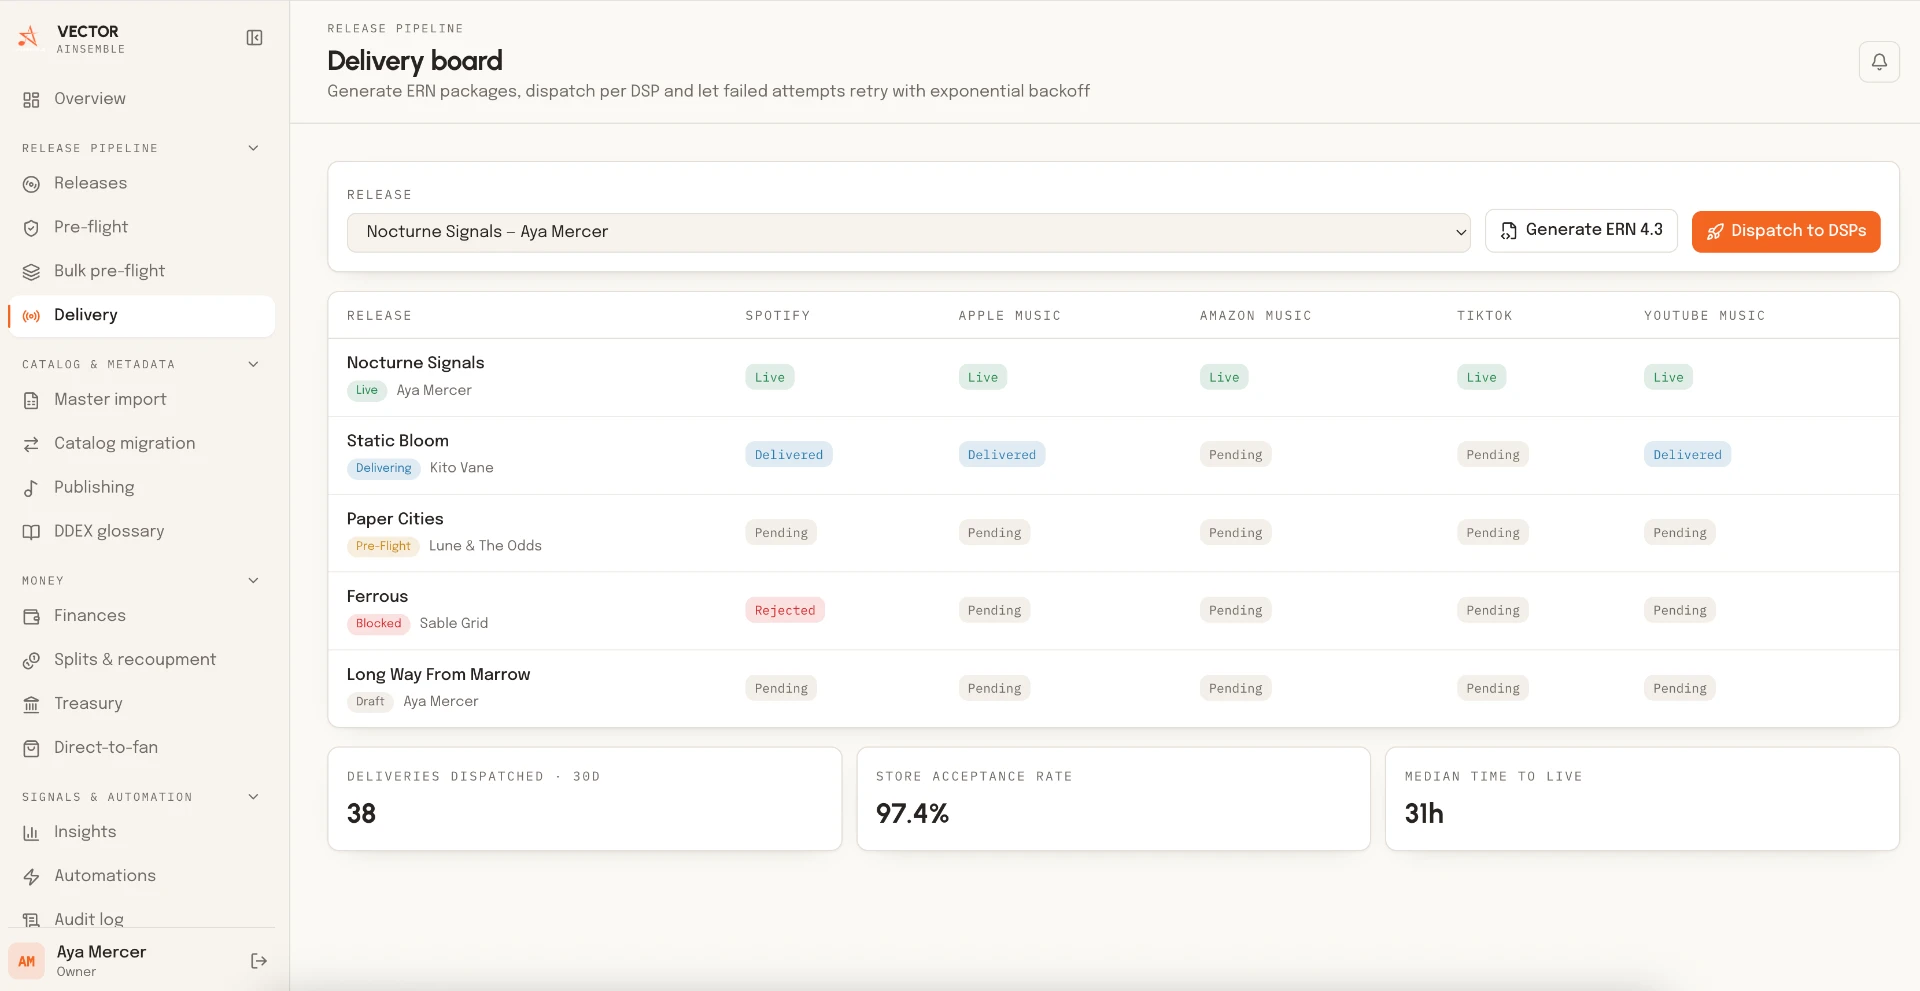Open Catalog migration arrows icon

click(31, 444)
